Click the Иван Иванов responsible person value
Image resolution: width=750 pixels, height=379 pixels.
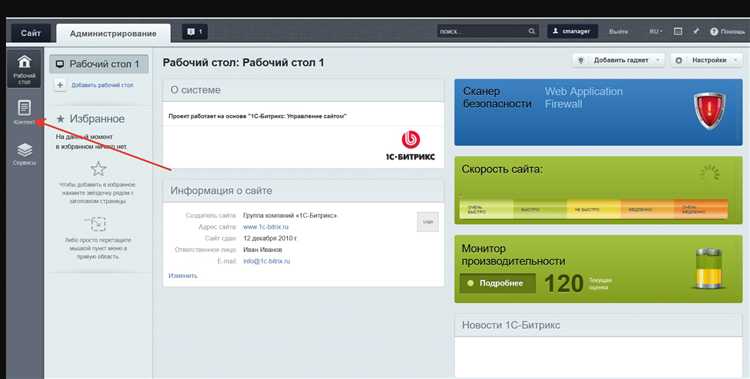[x=263, y=250]
